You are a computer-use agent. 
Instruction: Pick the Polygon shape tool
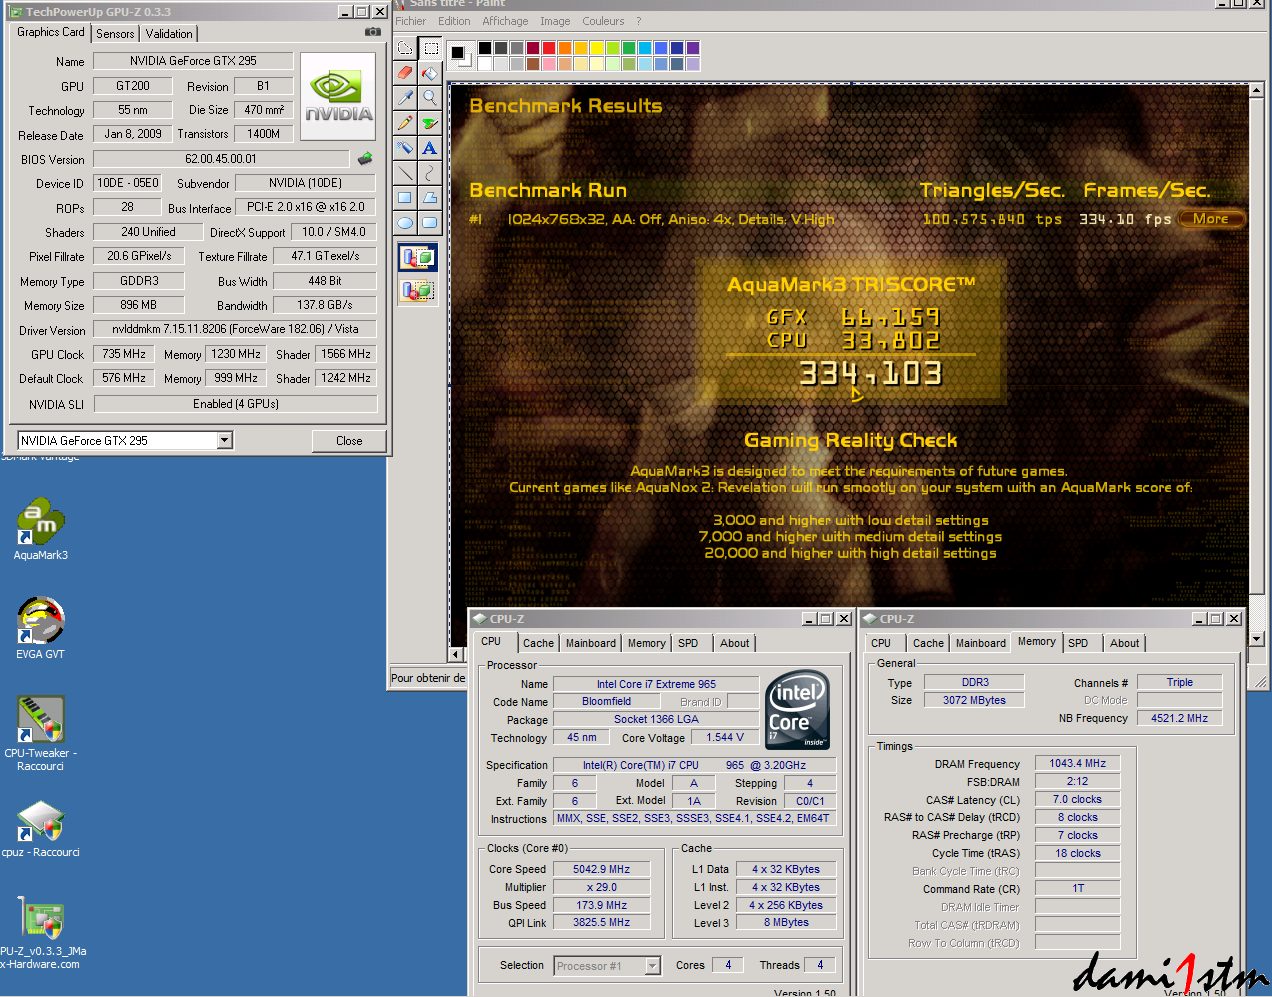pos(430,198)
